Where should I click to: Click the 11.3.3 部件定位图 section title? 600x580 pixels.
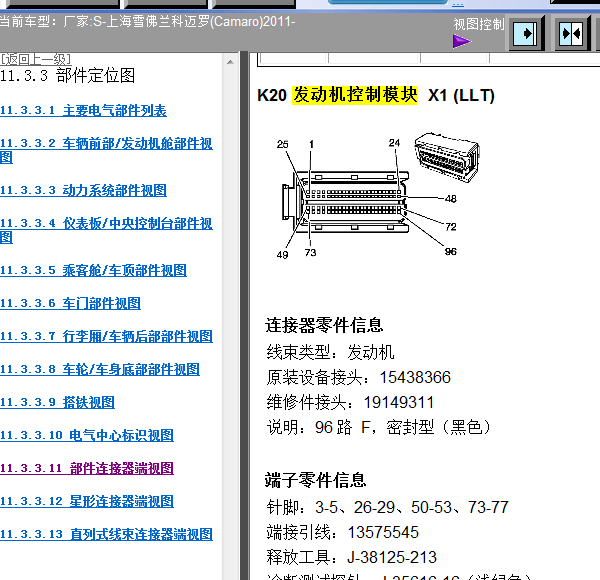click(67, 75)
